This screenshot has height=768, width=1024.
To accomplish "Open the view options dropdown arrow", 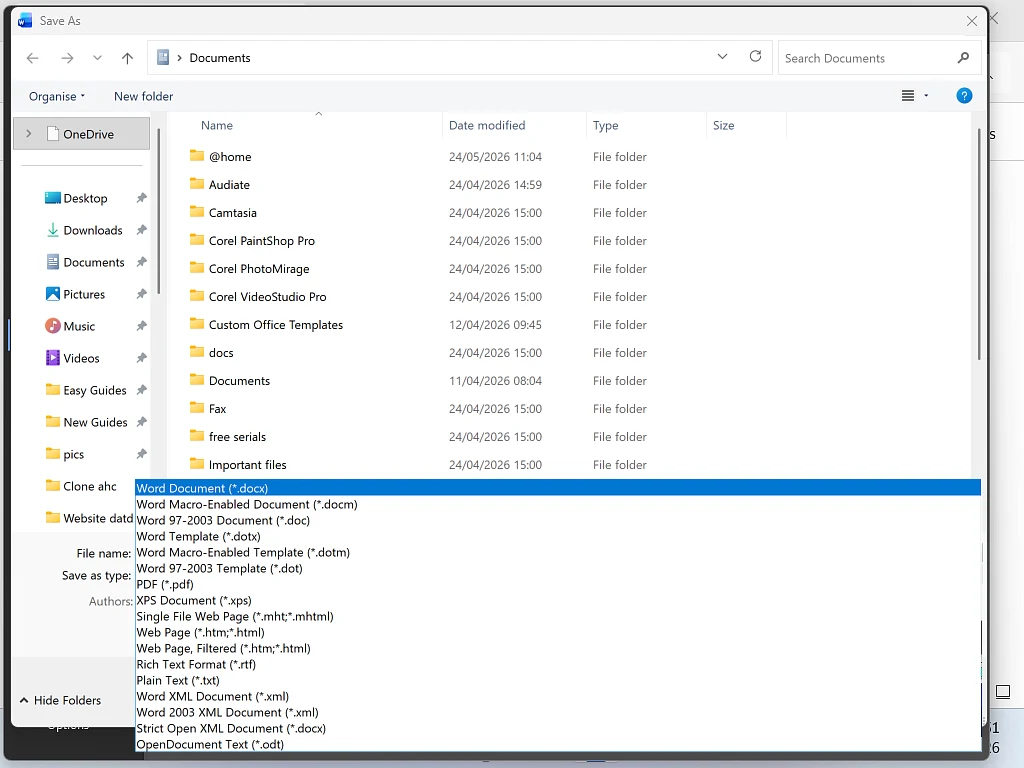I will pyautogui.click(x=926, y=96).
